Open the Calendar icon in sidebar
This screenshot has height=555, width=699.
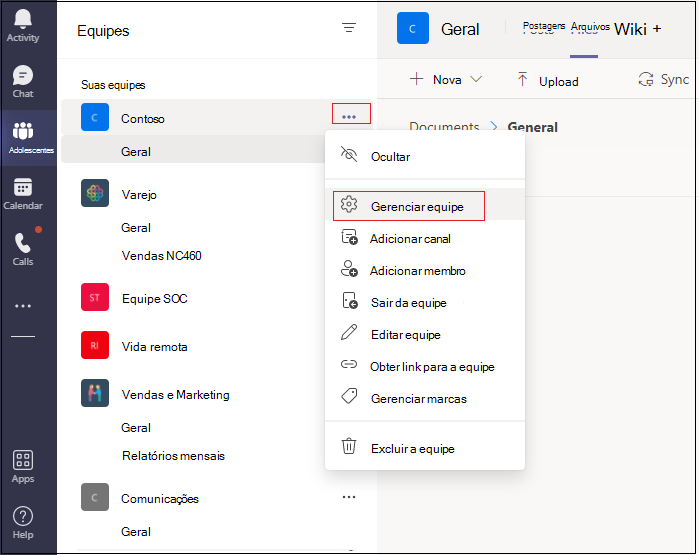click(23, 187)
